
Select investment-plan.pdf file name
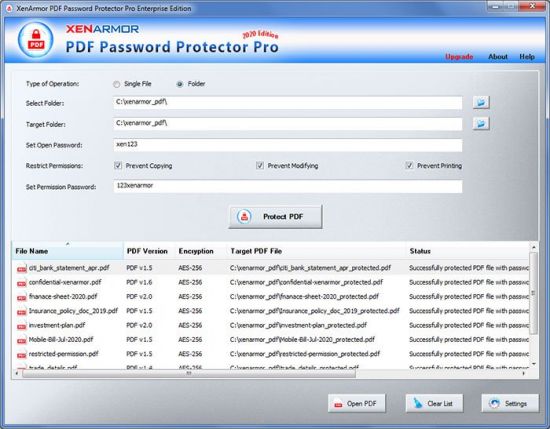(x=57, y=326)
